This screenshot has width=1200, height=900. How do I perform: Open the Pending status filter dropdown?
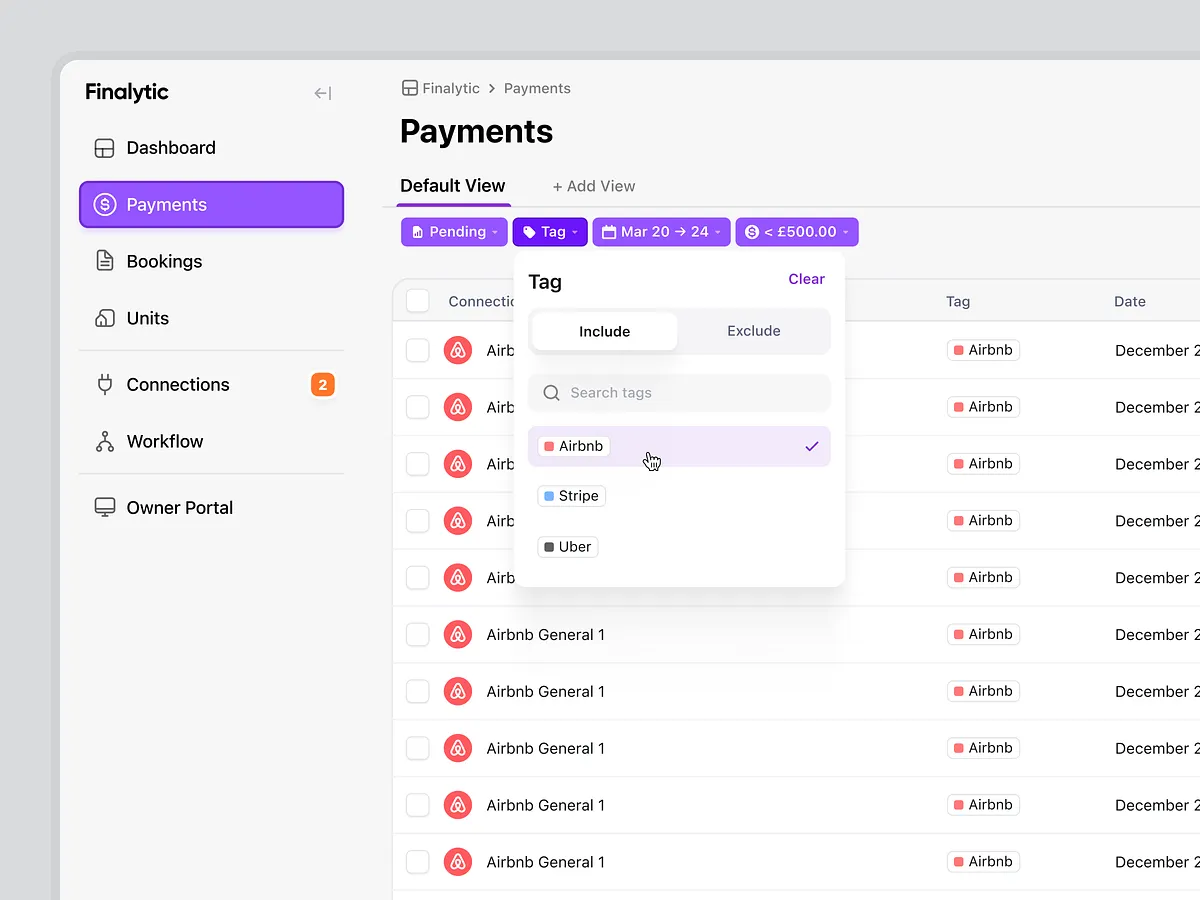(x=453, y=231)
